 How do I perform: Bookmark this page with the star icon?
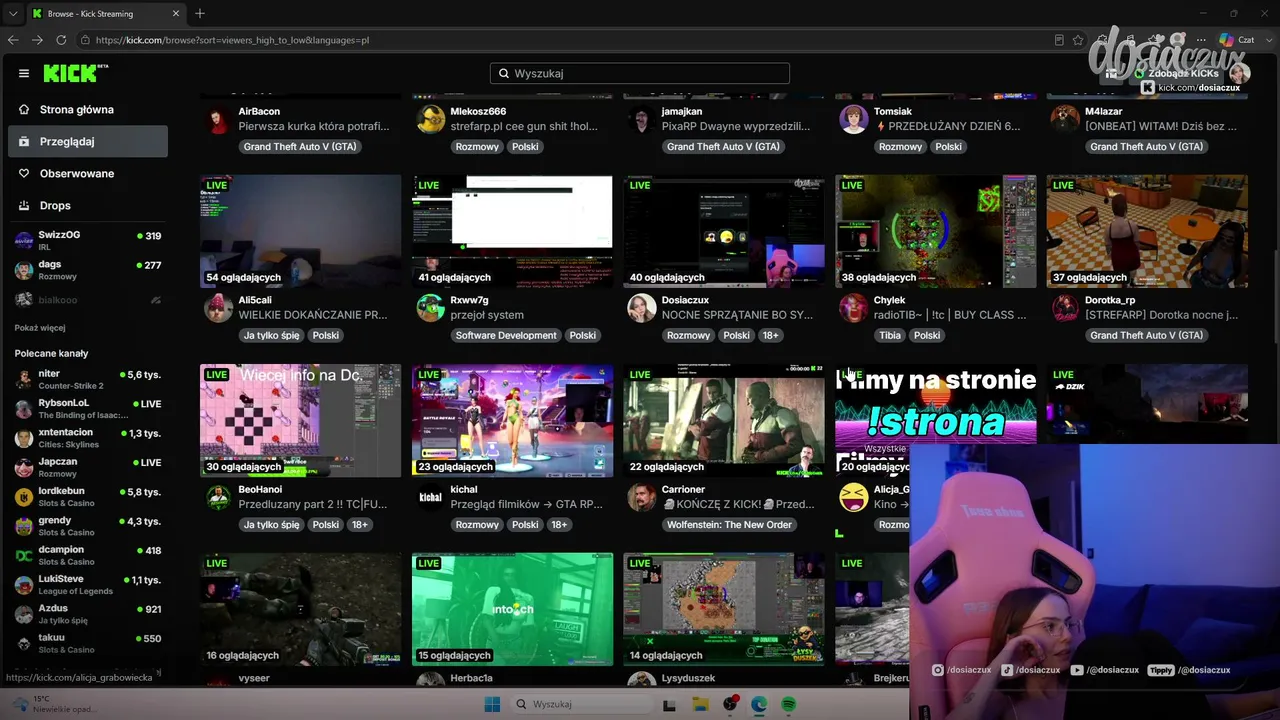click(1078, 40)
